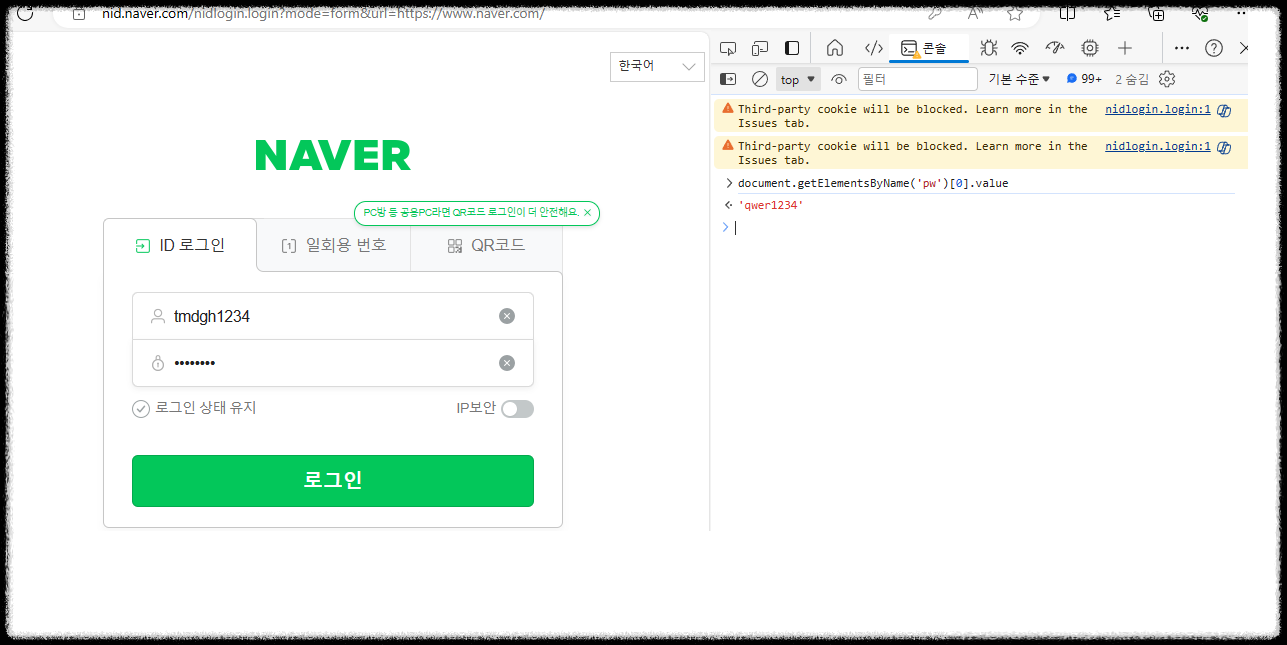This screenshot has height=645, width=1287.
Task: Click the ID input showing tmdgh1234
Action: [x=333, y=316]
